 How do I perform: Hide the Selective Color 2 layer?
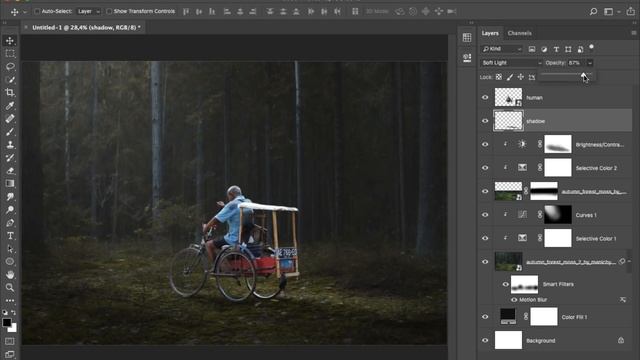pyautogui.click(x=485, y=168)
